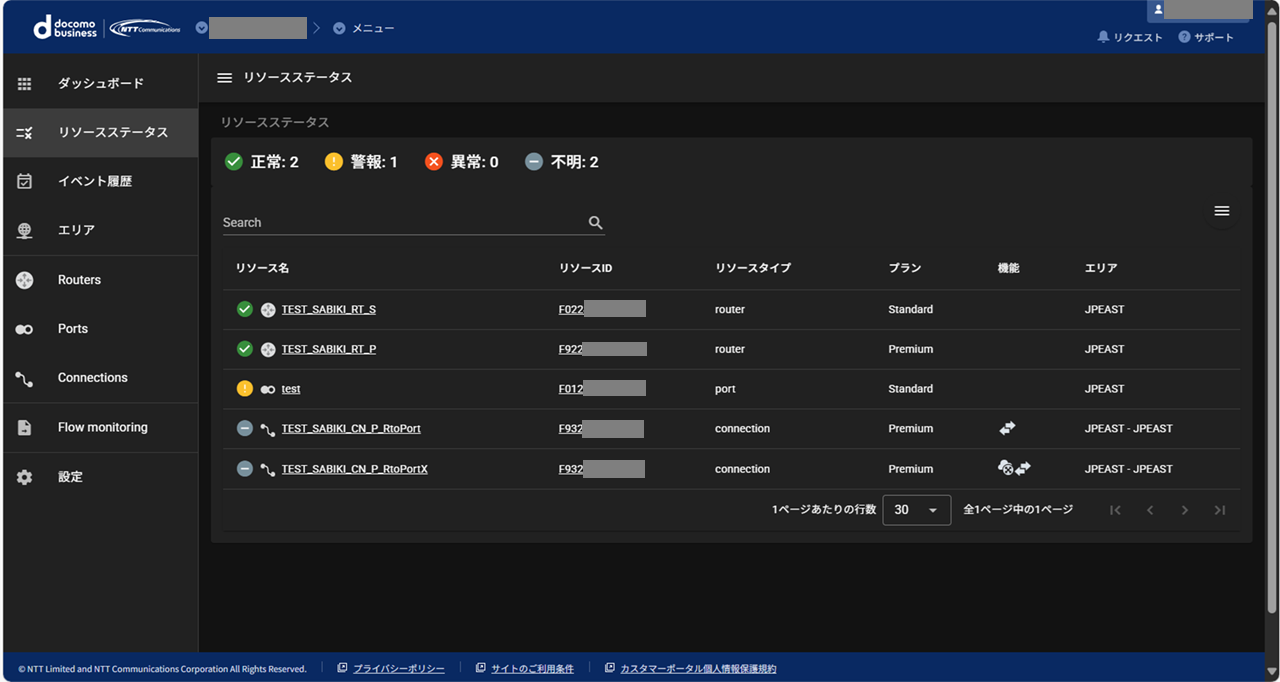1280x682 pixels.
Task: Go to Flow monitoring page
Action: coord(102,427)
